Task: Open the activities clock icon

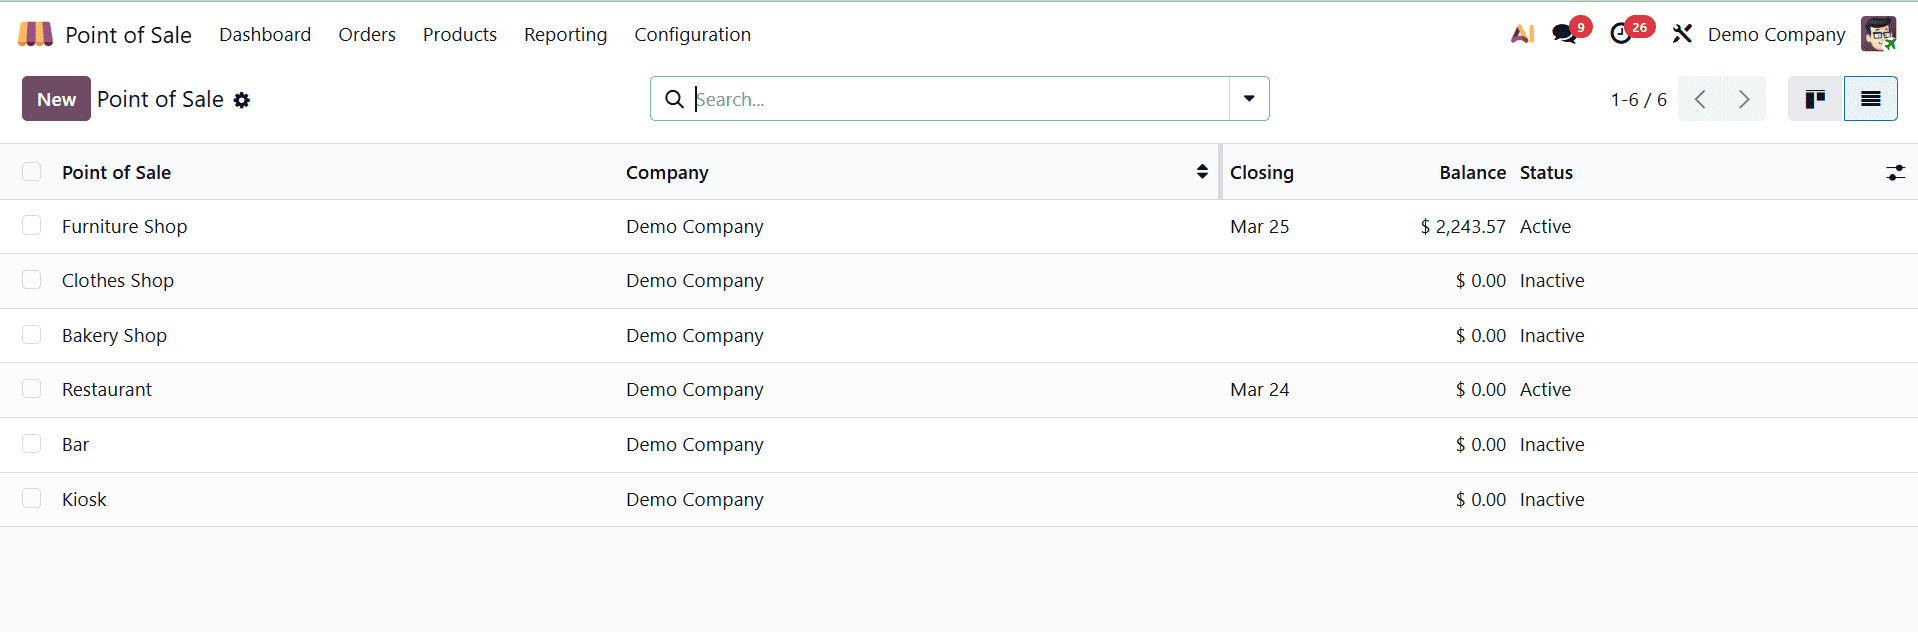Action: [x=1621, y=34]
